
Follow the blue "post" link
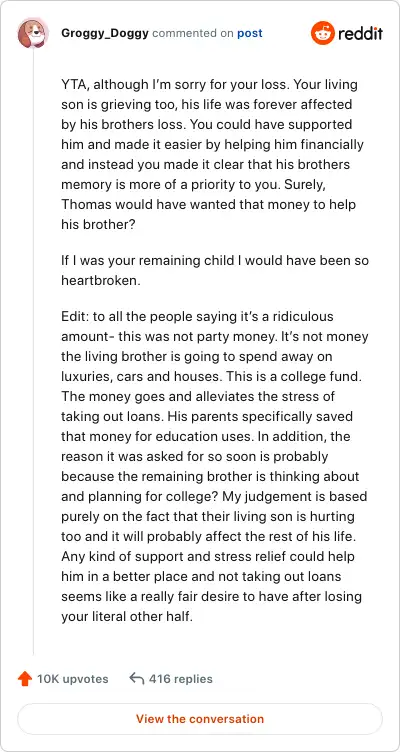point(250,34)
